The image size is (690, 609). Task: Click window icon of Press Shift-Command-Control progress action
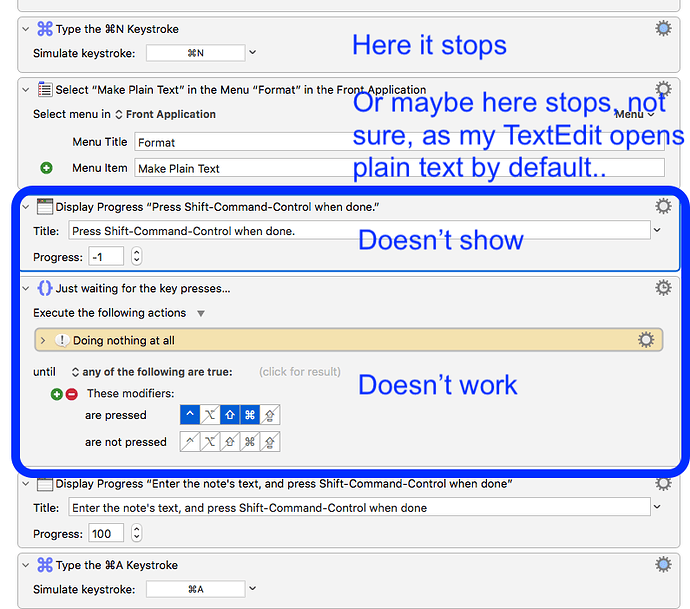[45, 206]
